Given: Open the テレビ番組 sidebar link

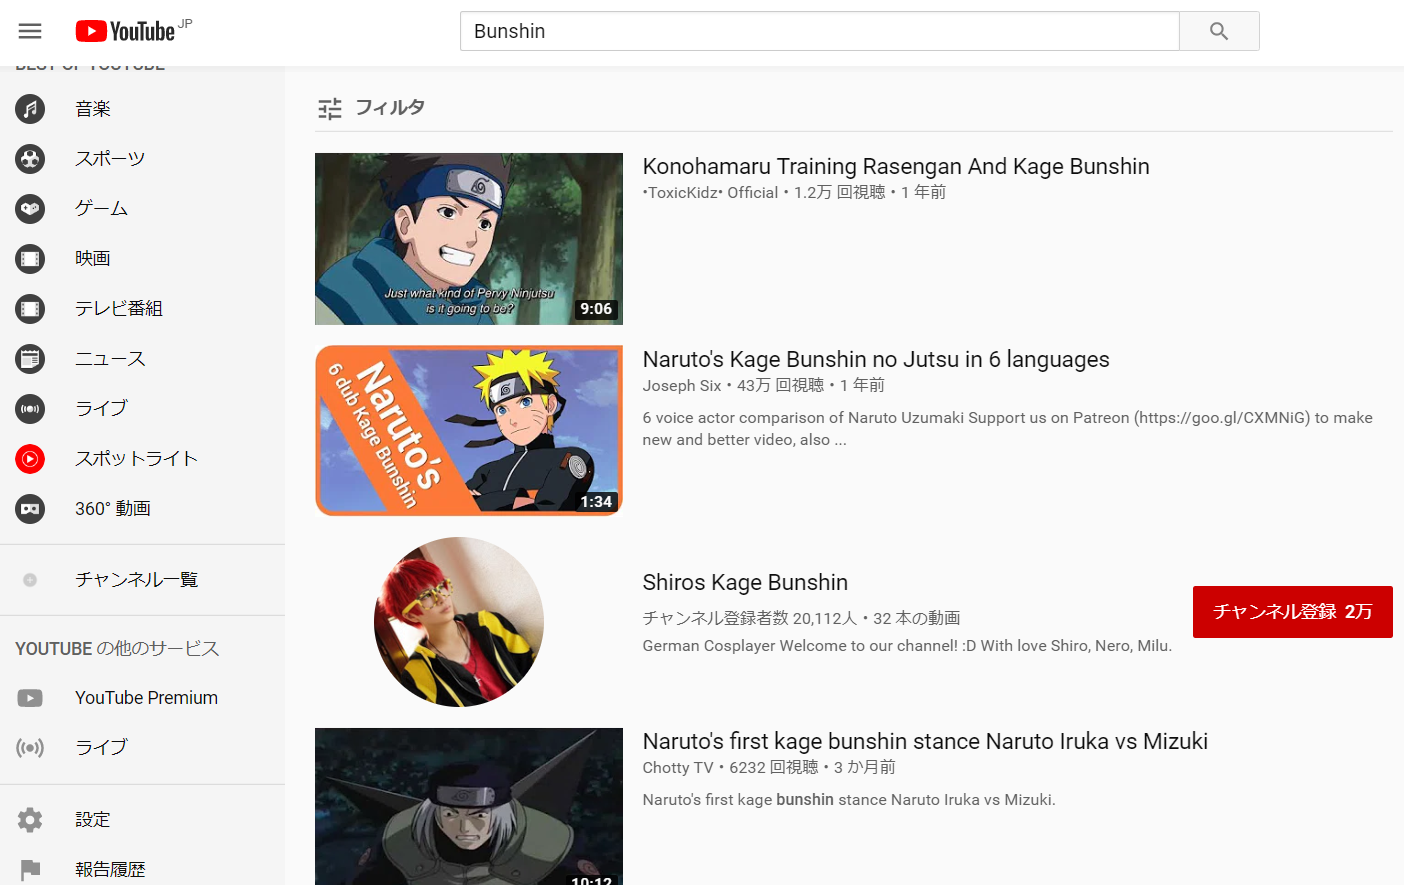Looking at the screenshot, I should 119,309.
